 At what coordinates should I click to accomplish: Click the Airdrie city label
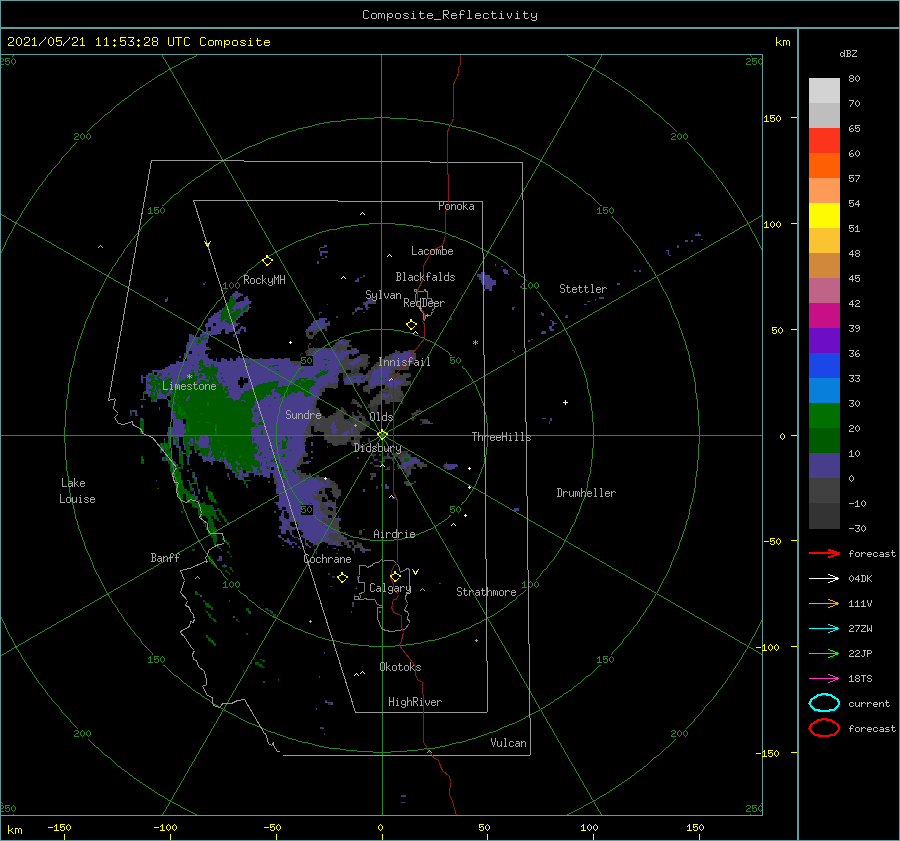coord(394,534)
